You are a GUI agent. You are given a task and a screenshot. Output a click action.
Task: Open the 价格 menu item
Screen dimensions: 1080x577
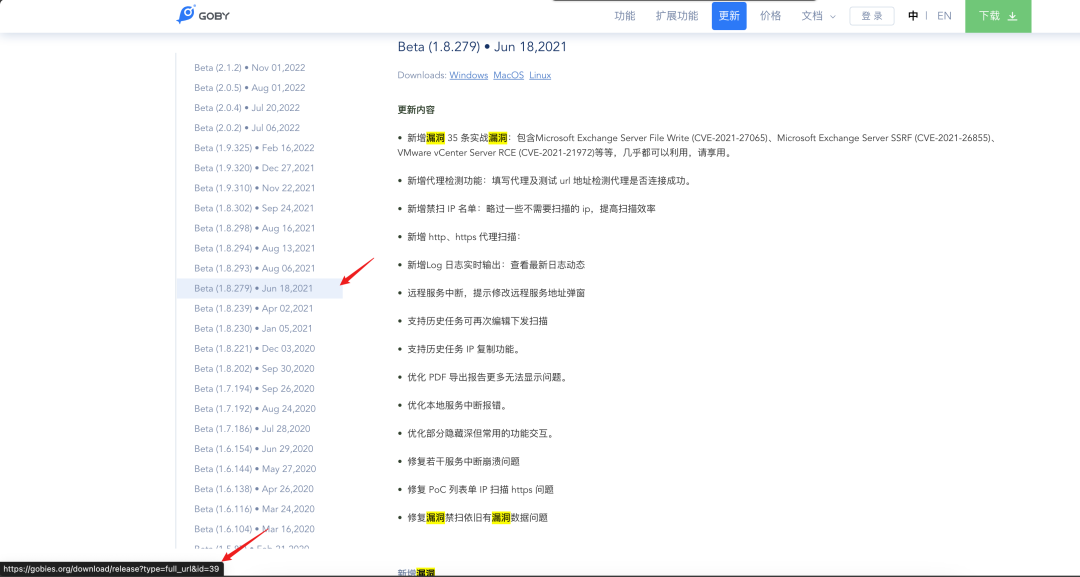[x=770, y=16]
